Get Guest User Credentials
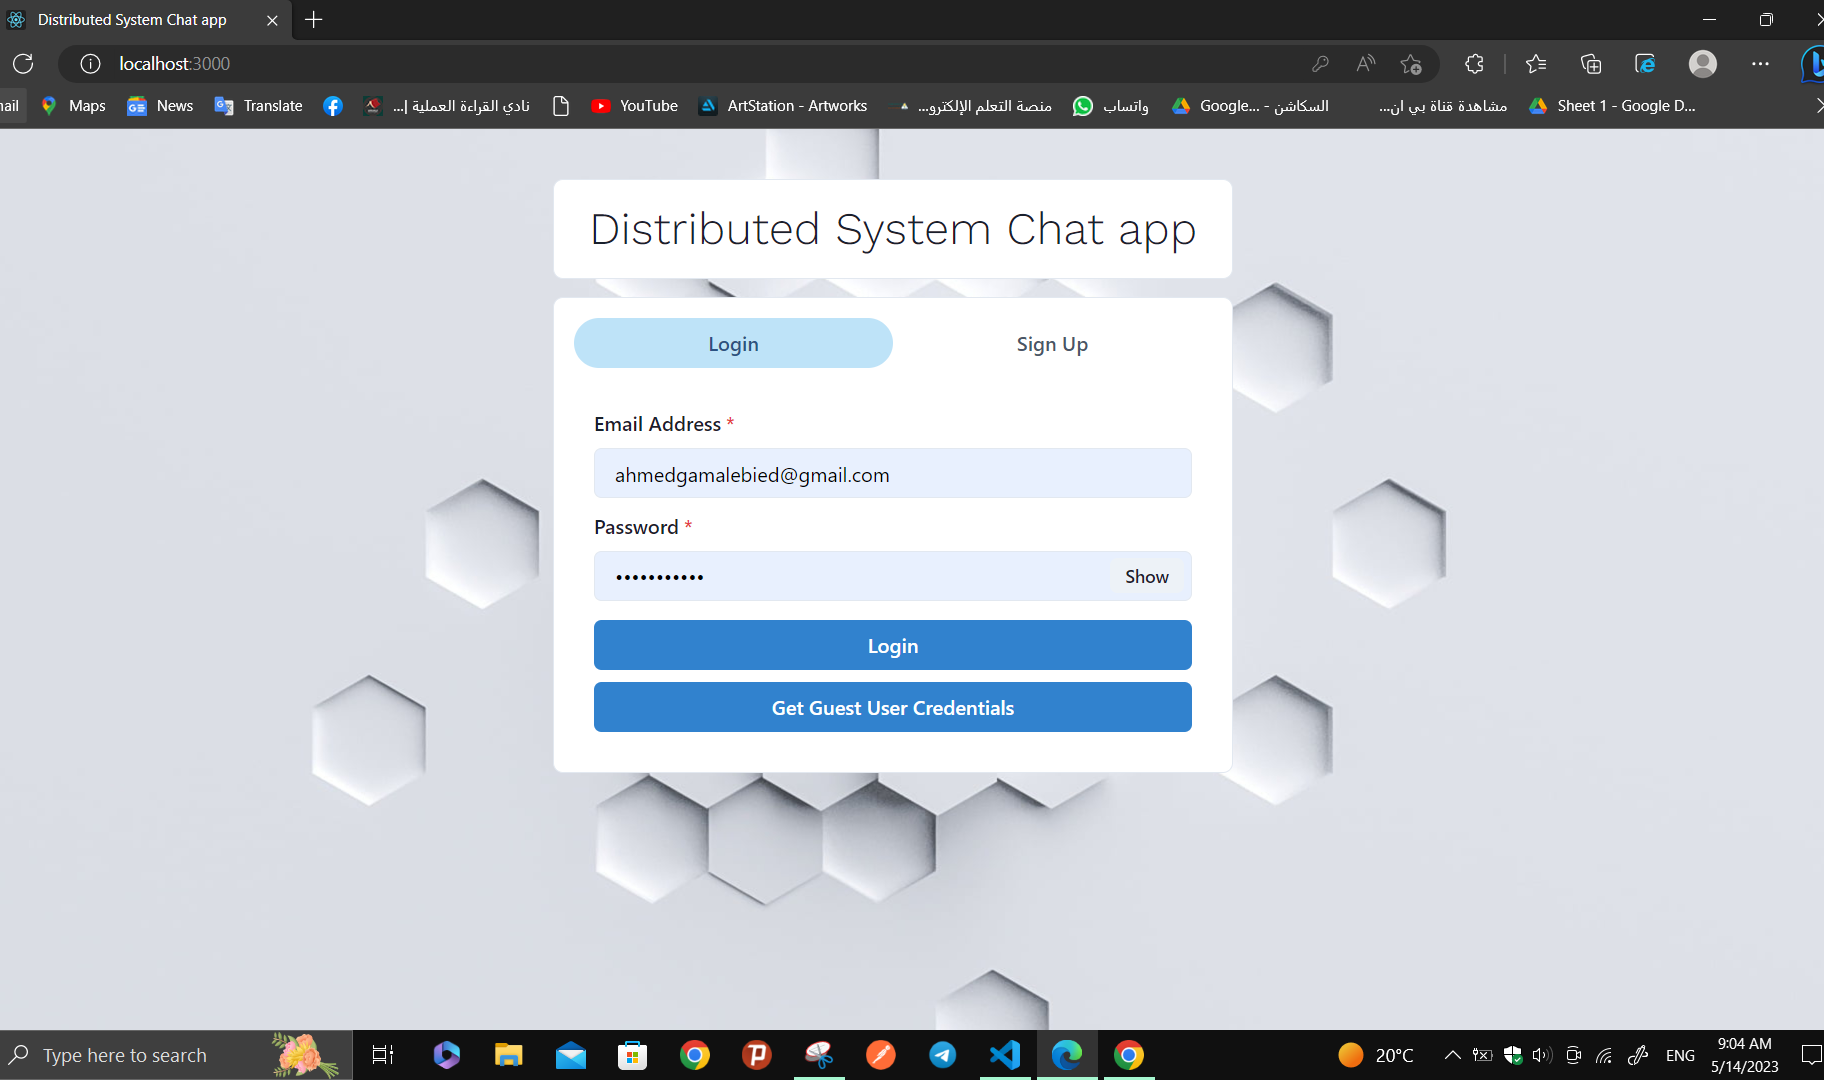Image resolution: width=1824 pixels, height=1080 pixels. pyautogui.click(x=892, y=707)
